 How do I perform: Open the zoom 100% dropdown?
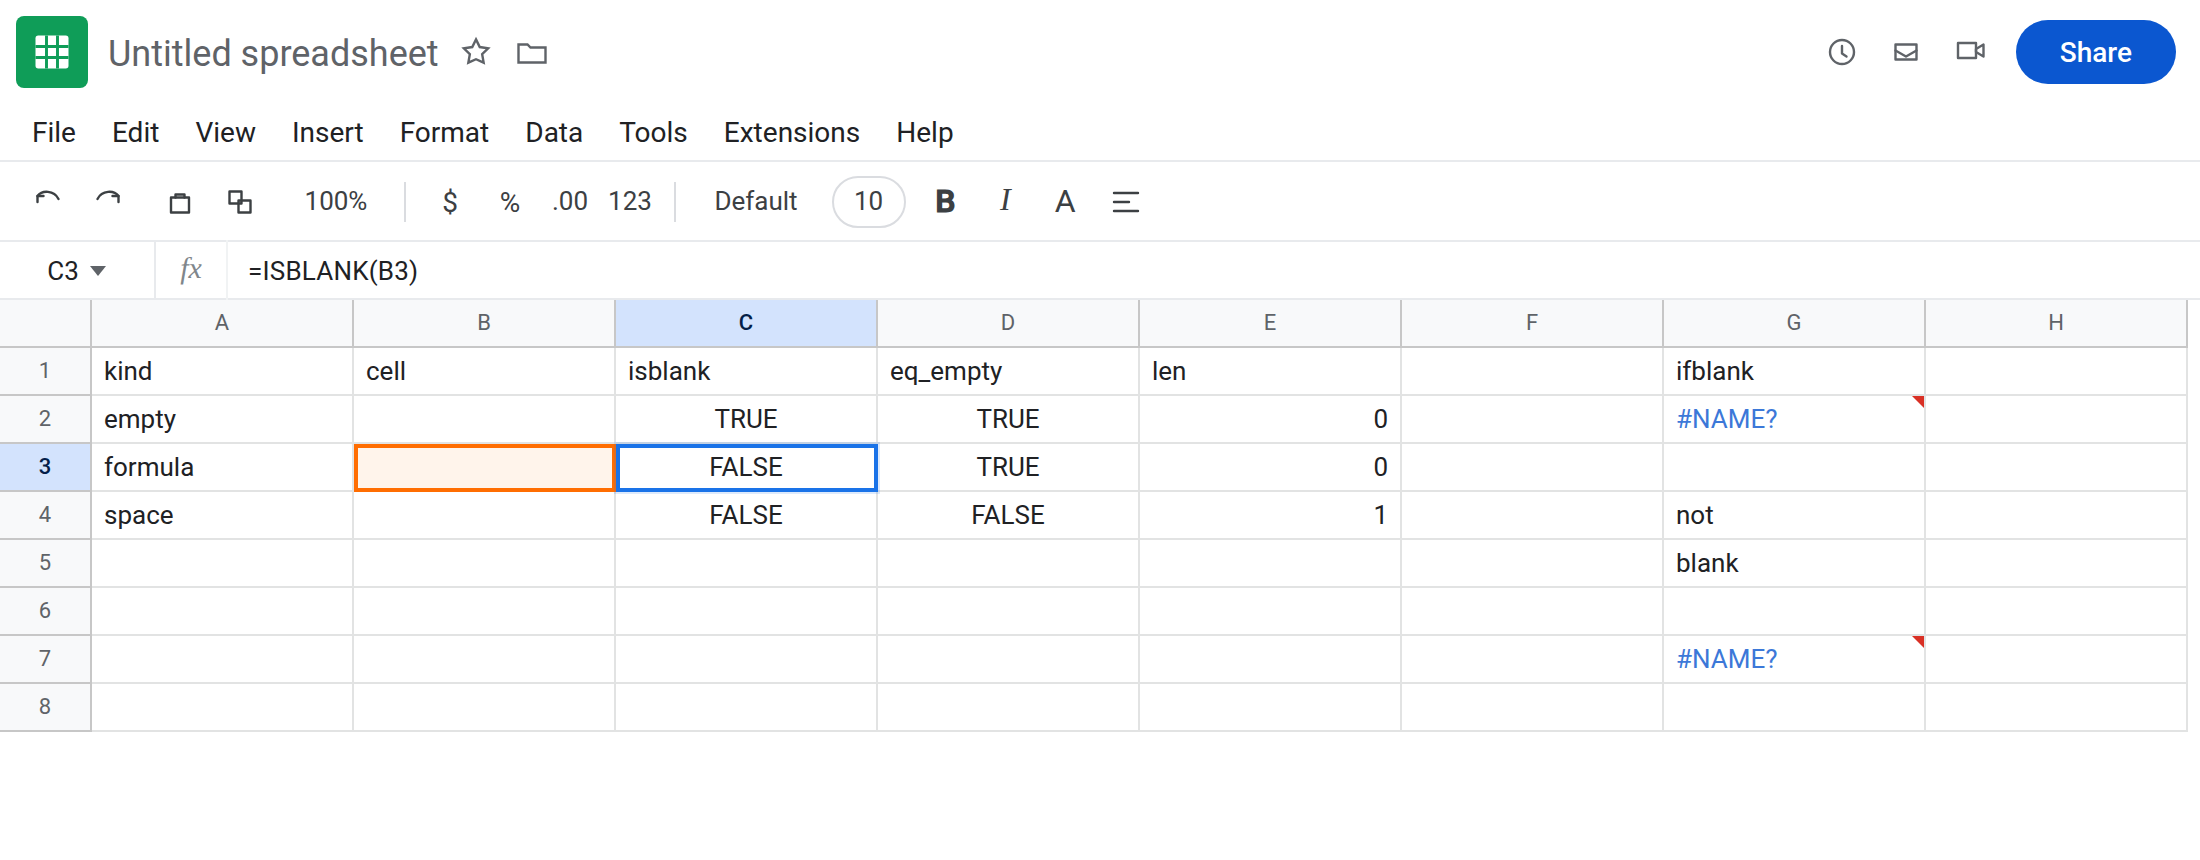336,202
